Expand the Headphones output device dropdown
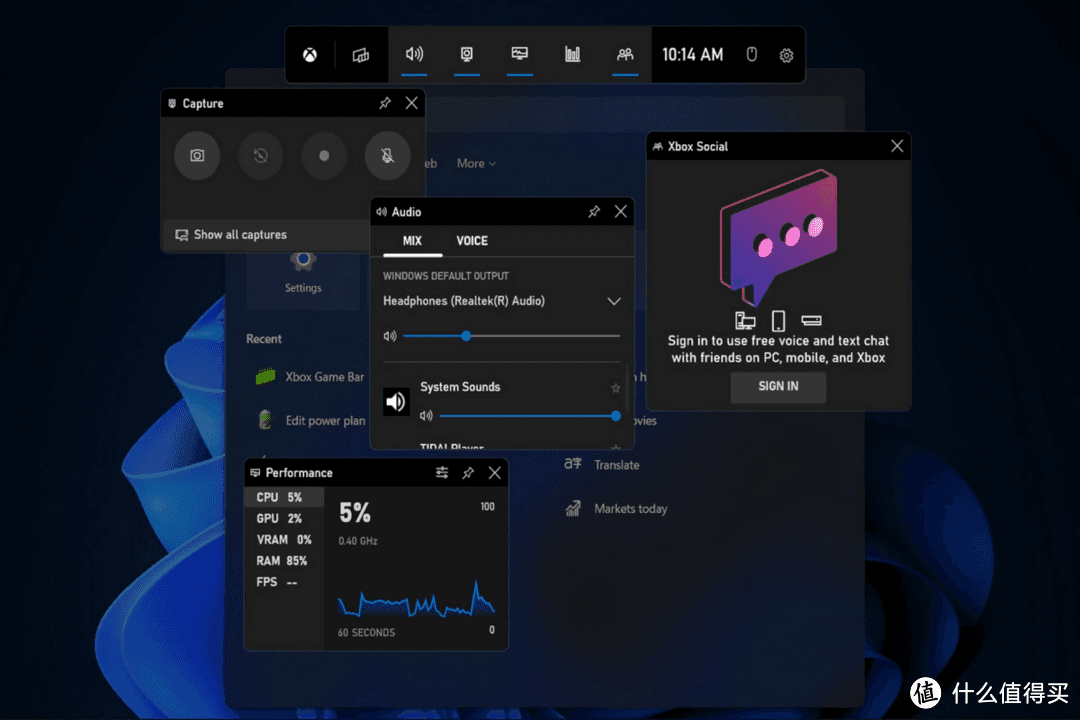Screen dimensions: 1080x720 613,301
